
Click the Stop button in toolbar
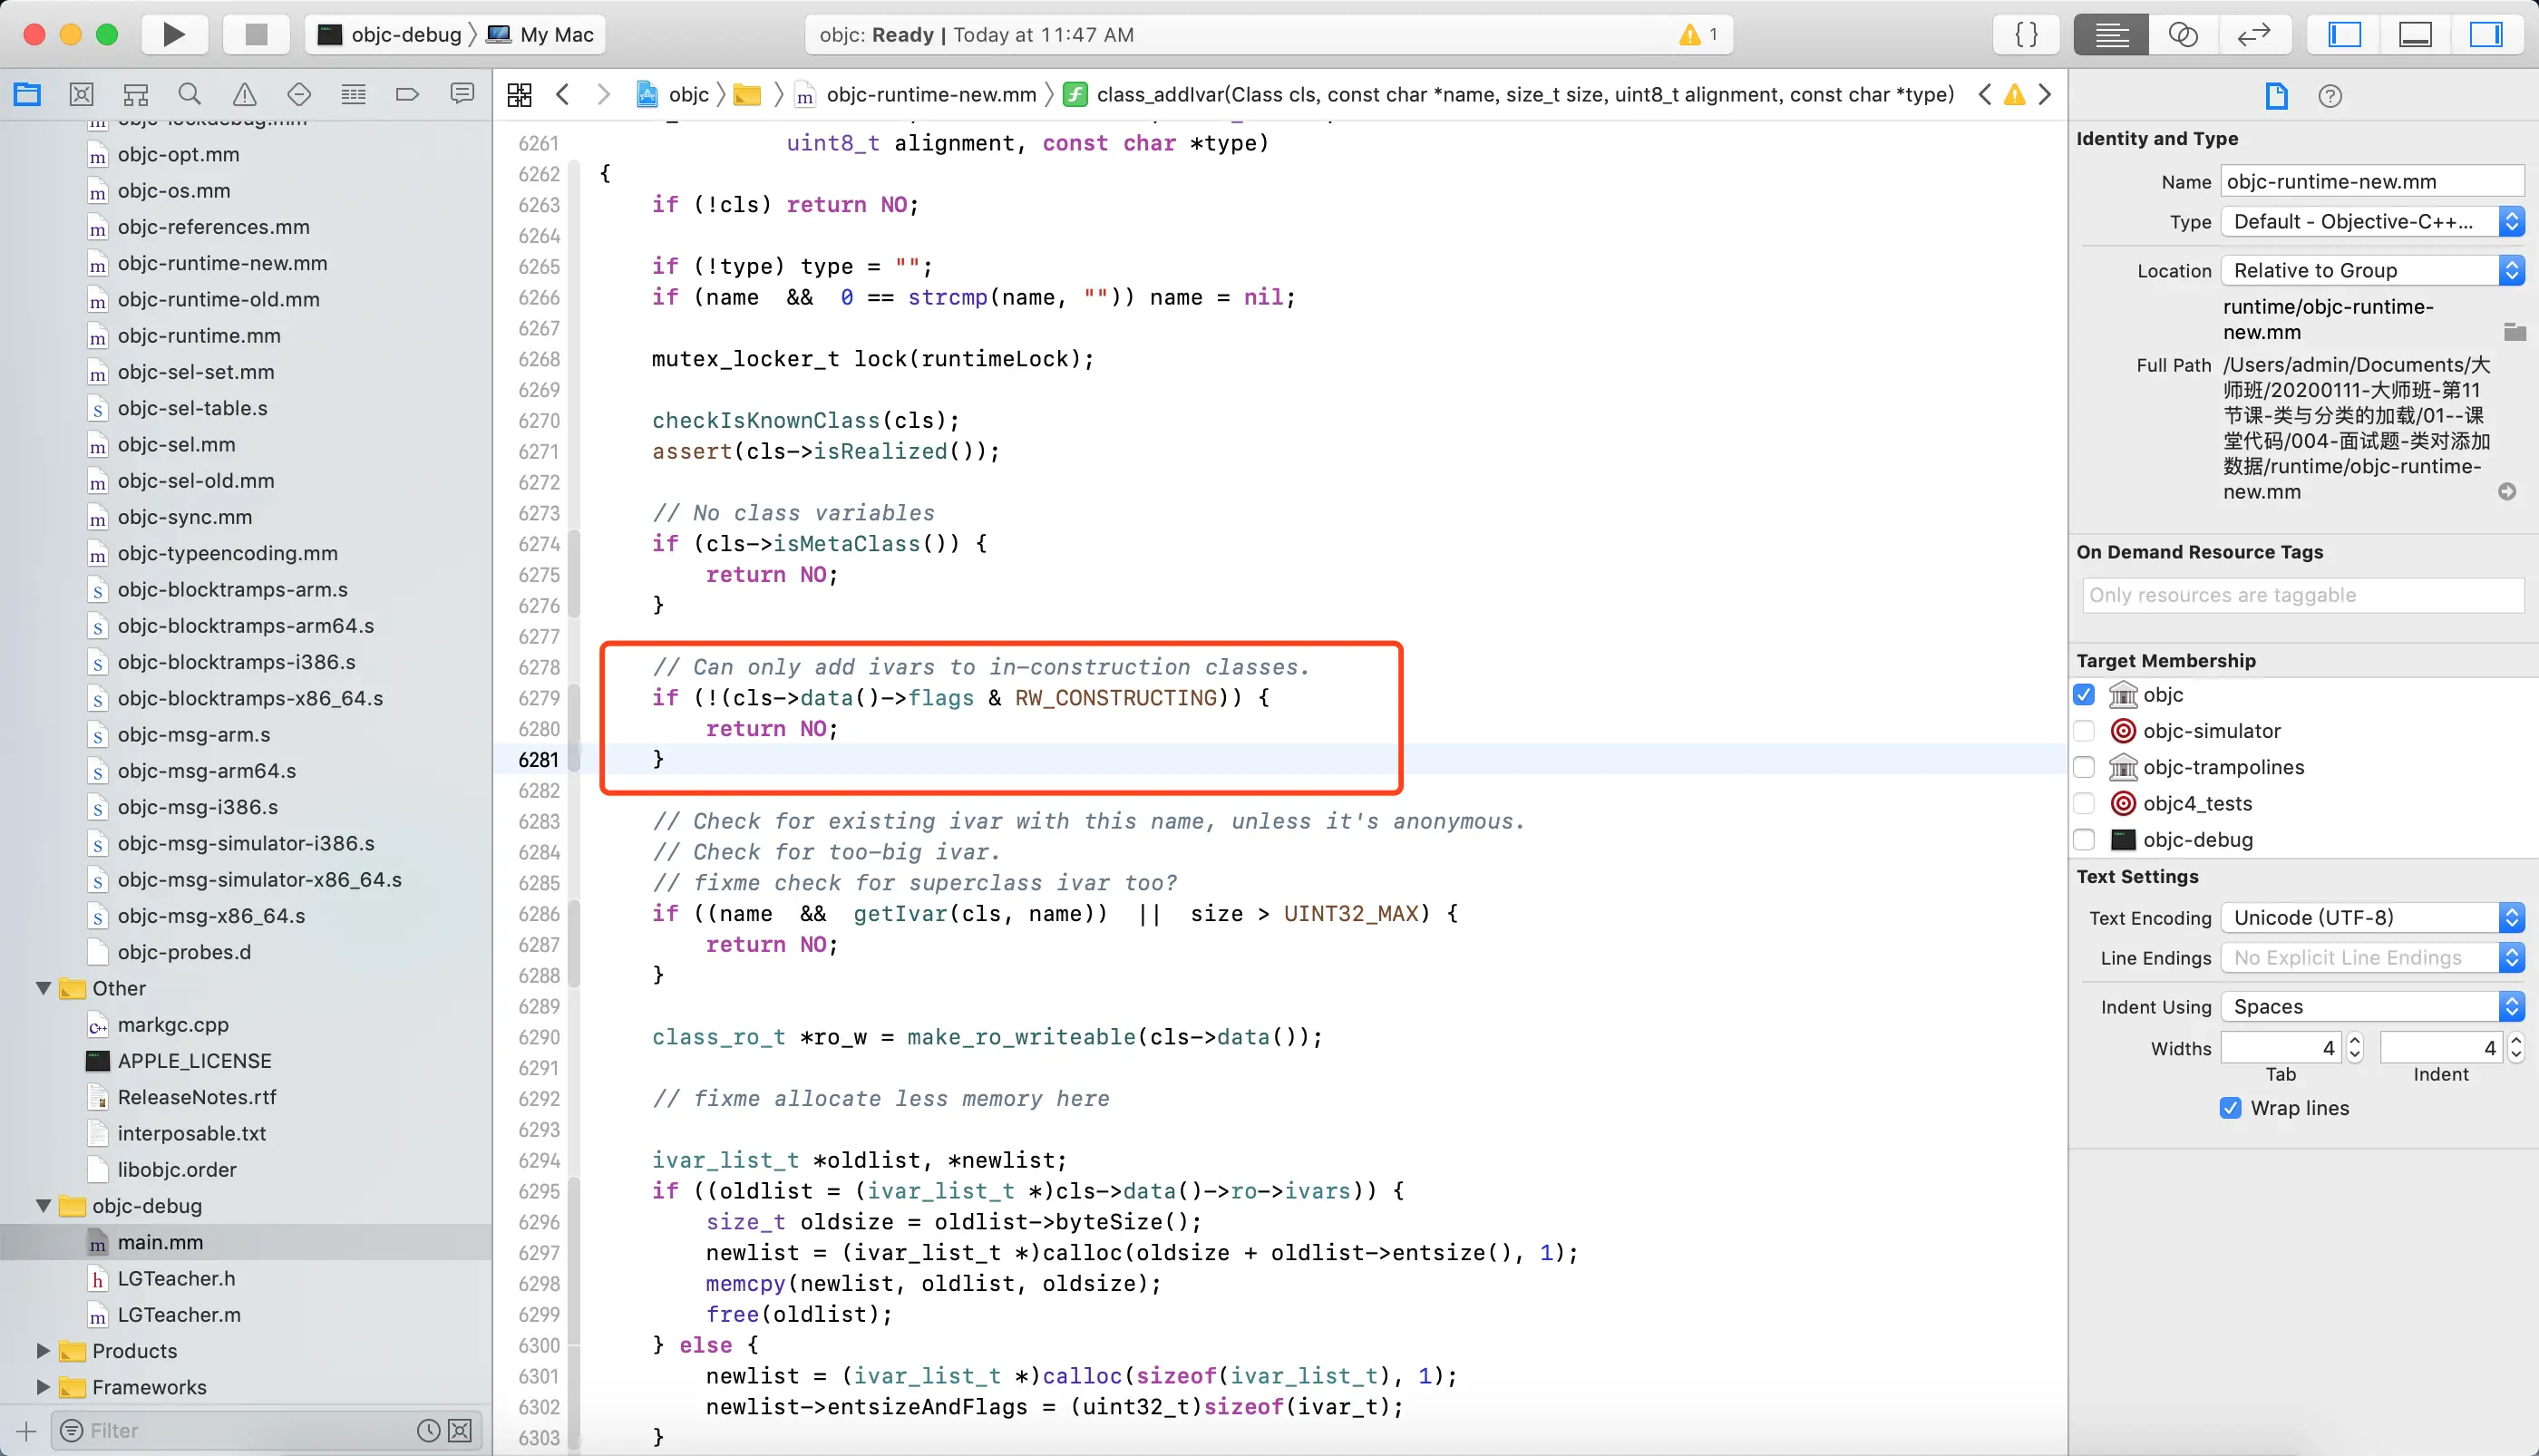coord(256,35)
